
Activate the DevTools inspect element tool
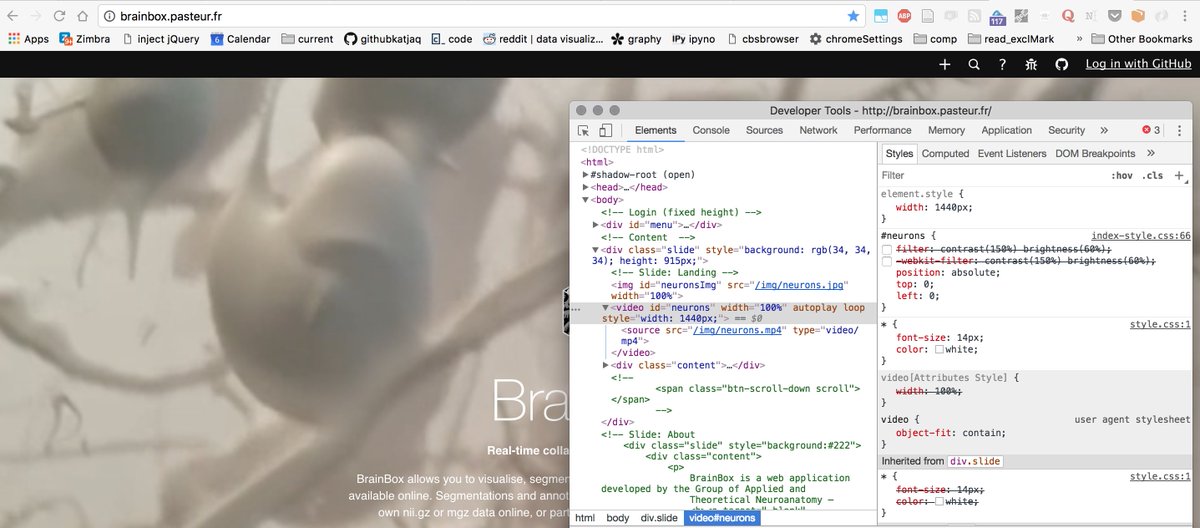click(583, 130)
